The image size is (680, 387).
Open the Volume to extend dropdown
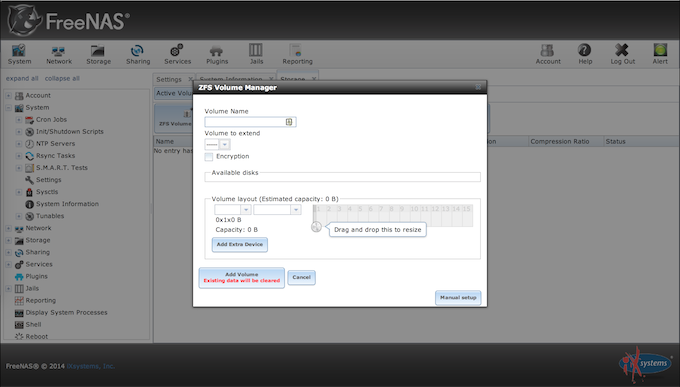pyautogui.click(x=225, y=144)
